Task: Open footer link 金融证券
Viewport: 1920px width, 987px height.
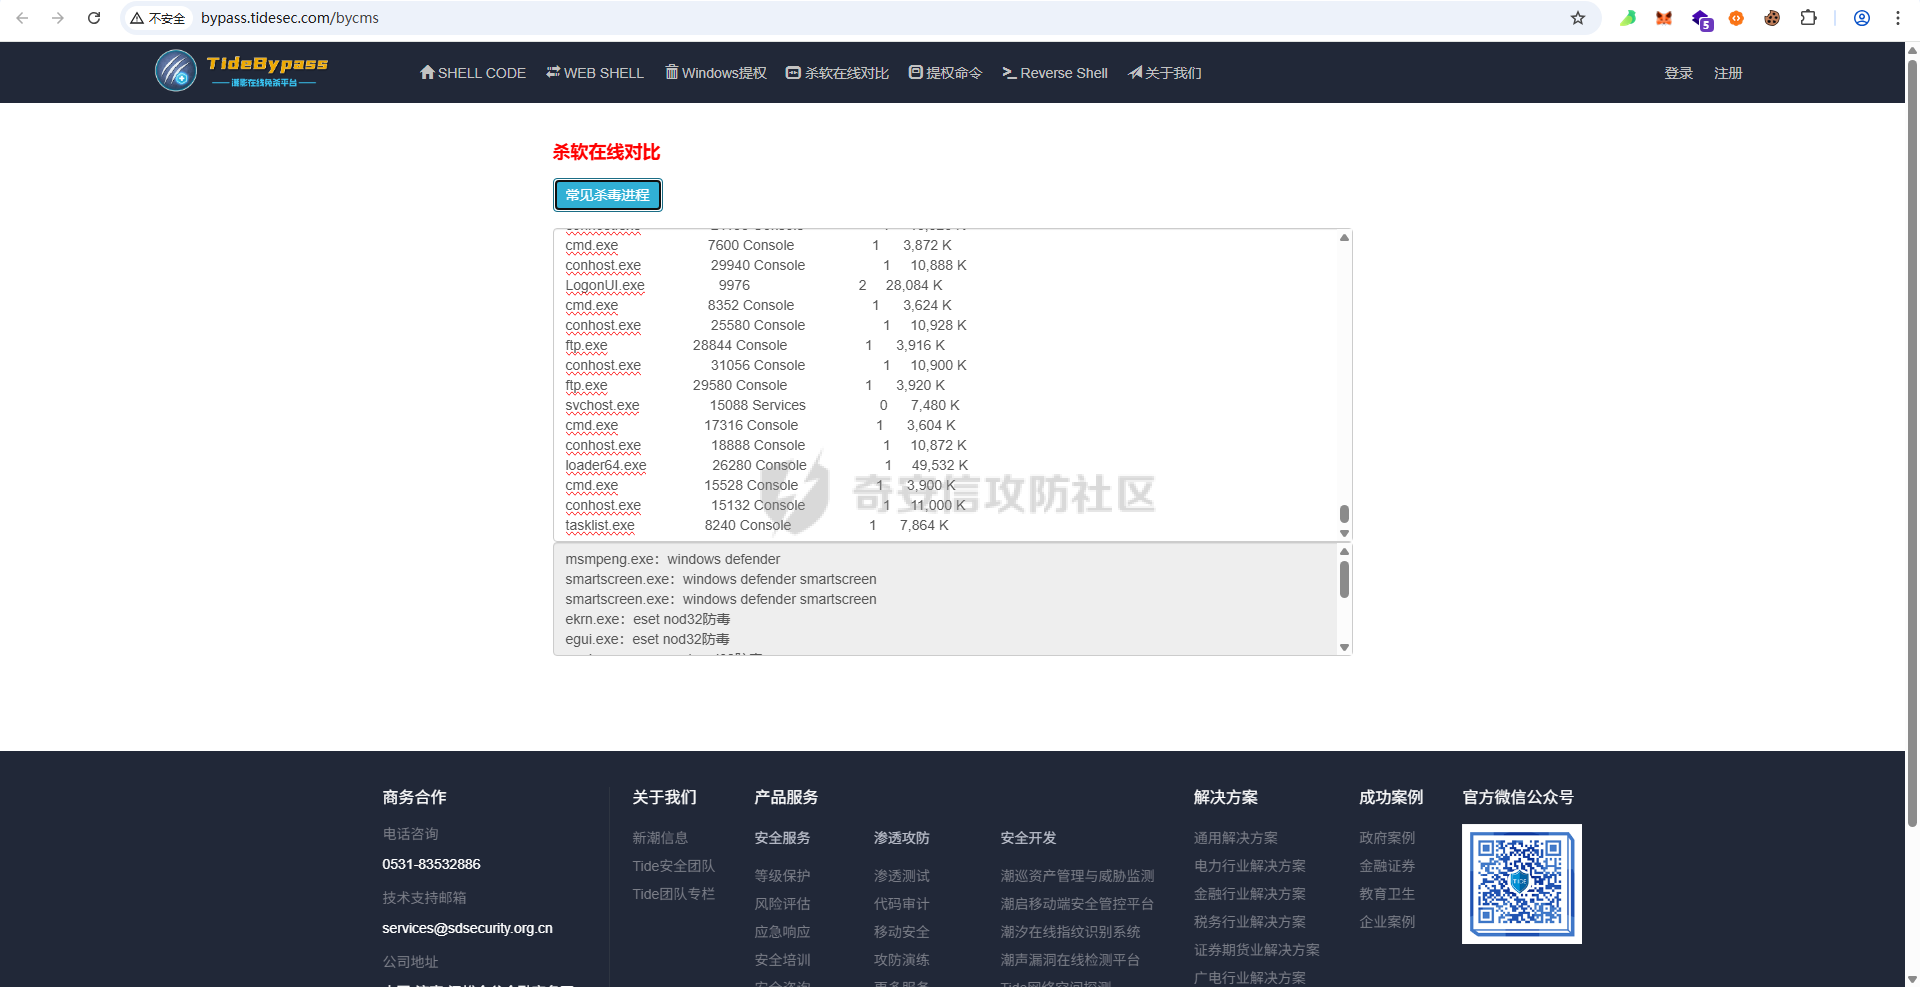Action: pyautogui.click(x=1387, y=866)
